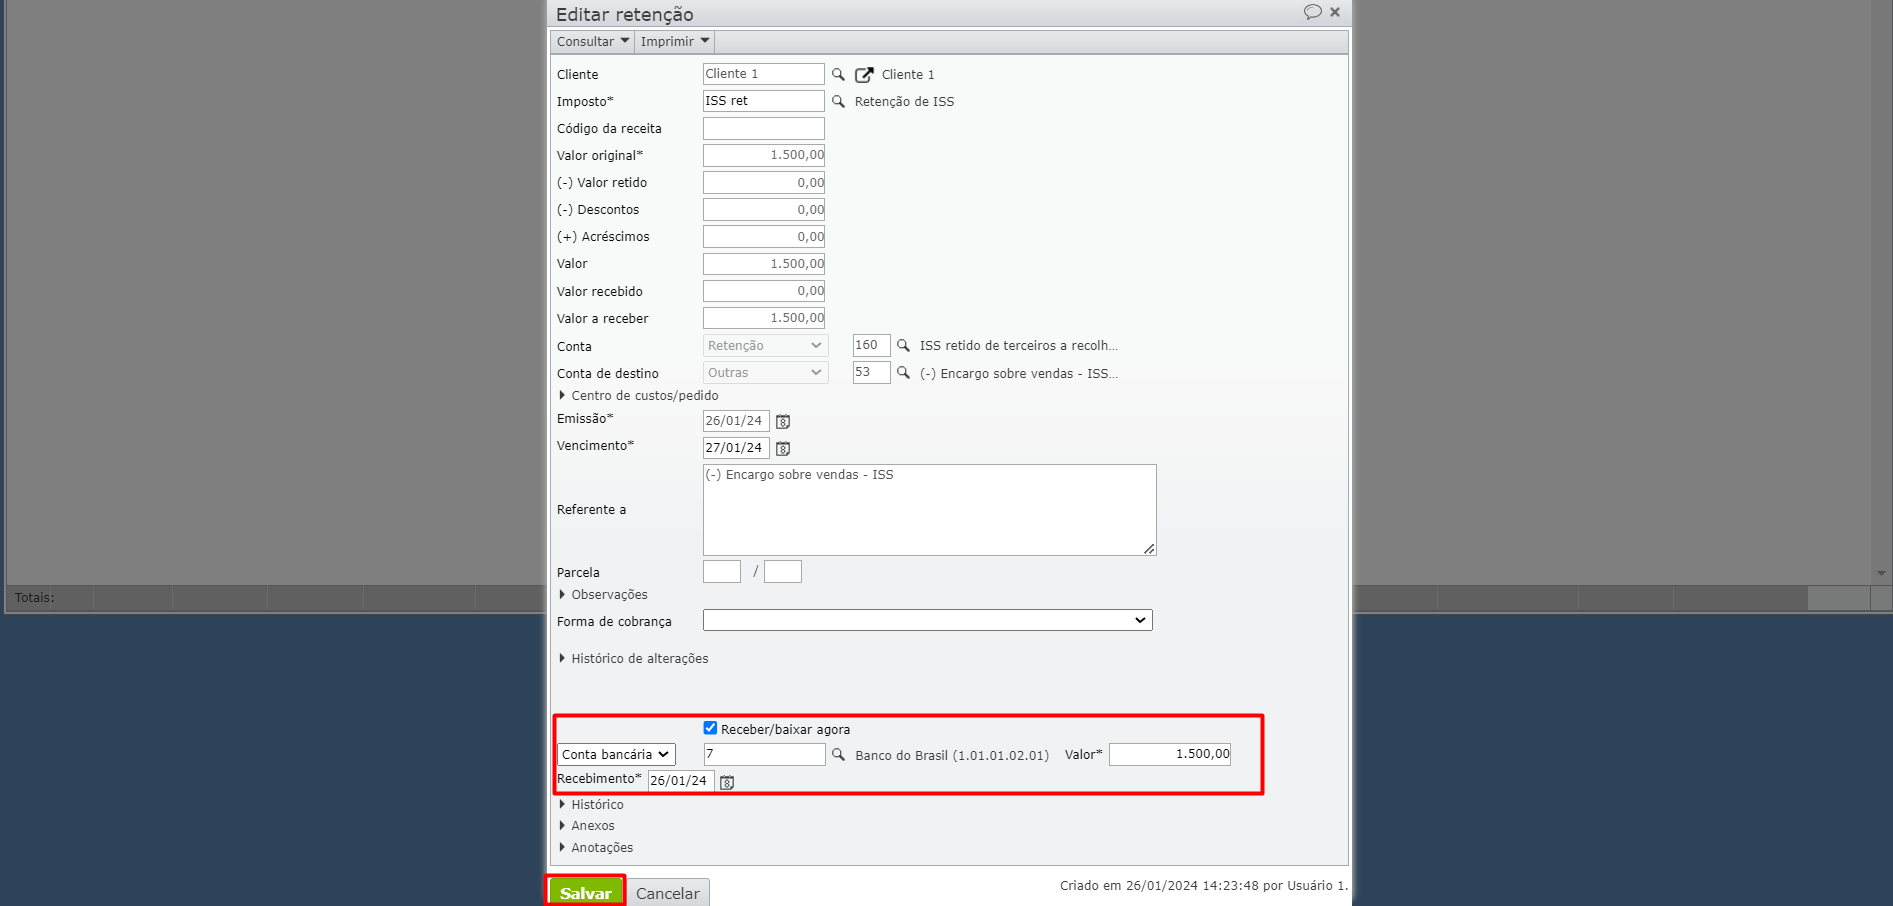The image size is (1893, 906).
Task: Click '(-) Encargo sobre vendas - ISS...' account description
Action: pyautogui.click(x=1019, y=373)
